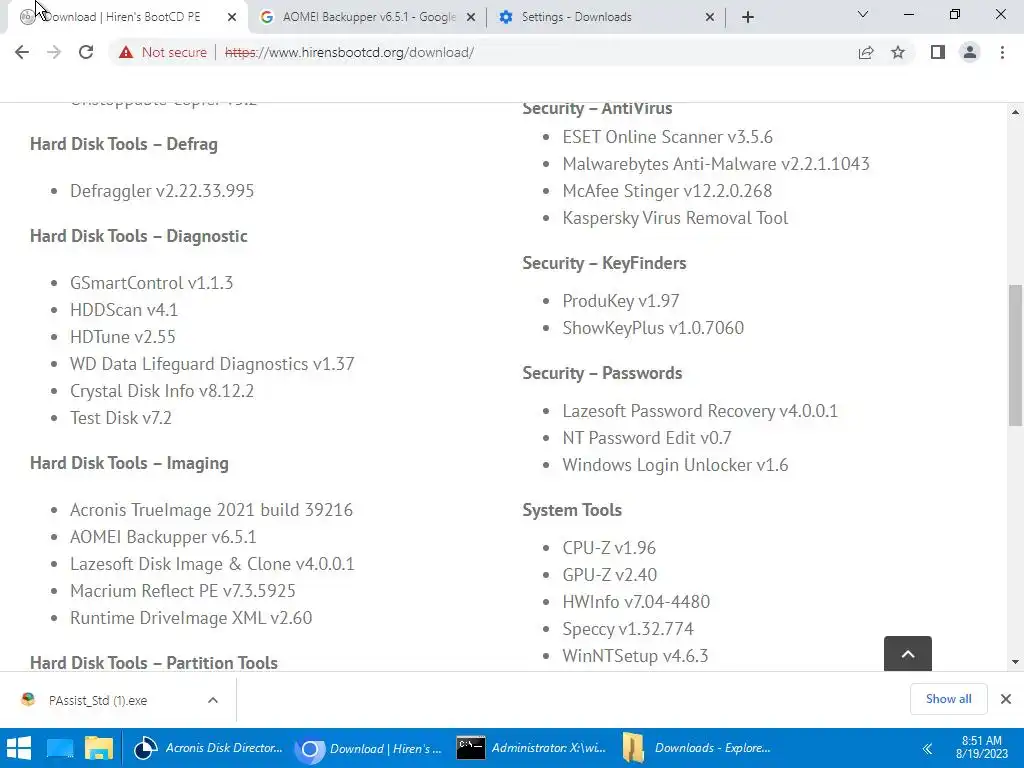Open the Chrome three-dot menu
Viewport: 1024px width, 768px height.
[1002, 52]
